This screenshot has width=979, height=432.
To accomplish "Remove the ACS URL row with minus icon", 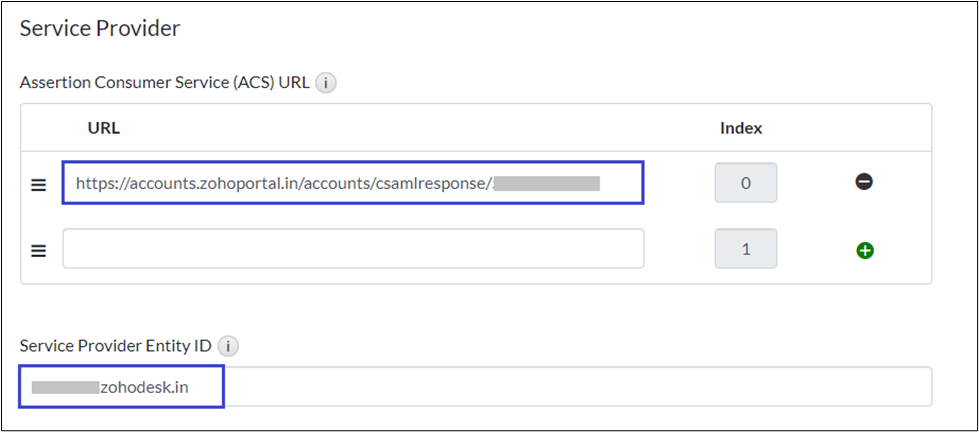I will coord(865,182).
